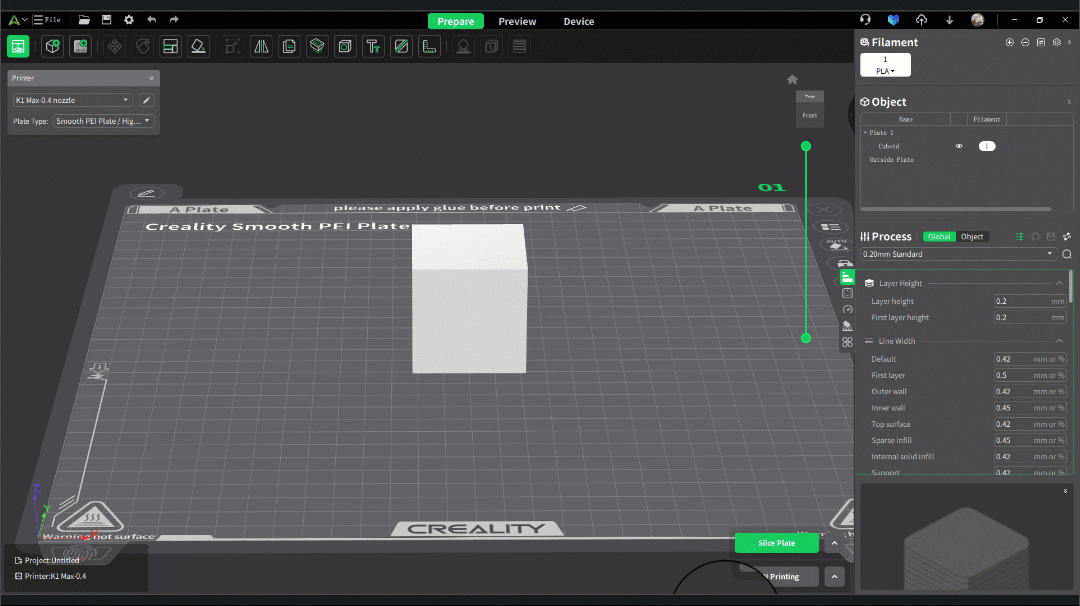
Task: Click the add plate icon in toolbar
Action: tap(81, 46)
